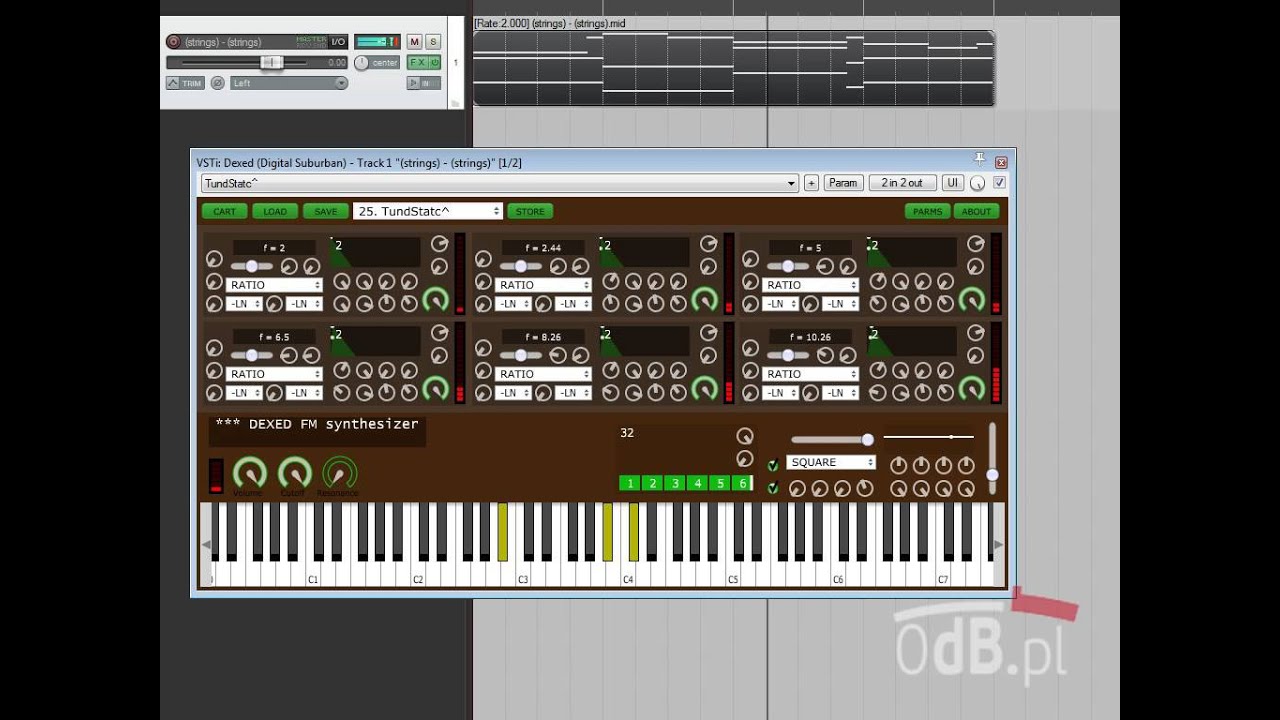This screenshot has height=720, width=1280.
Task: Toggle operator 6 on/off button
Action: [742, 483]
